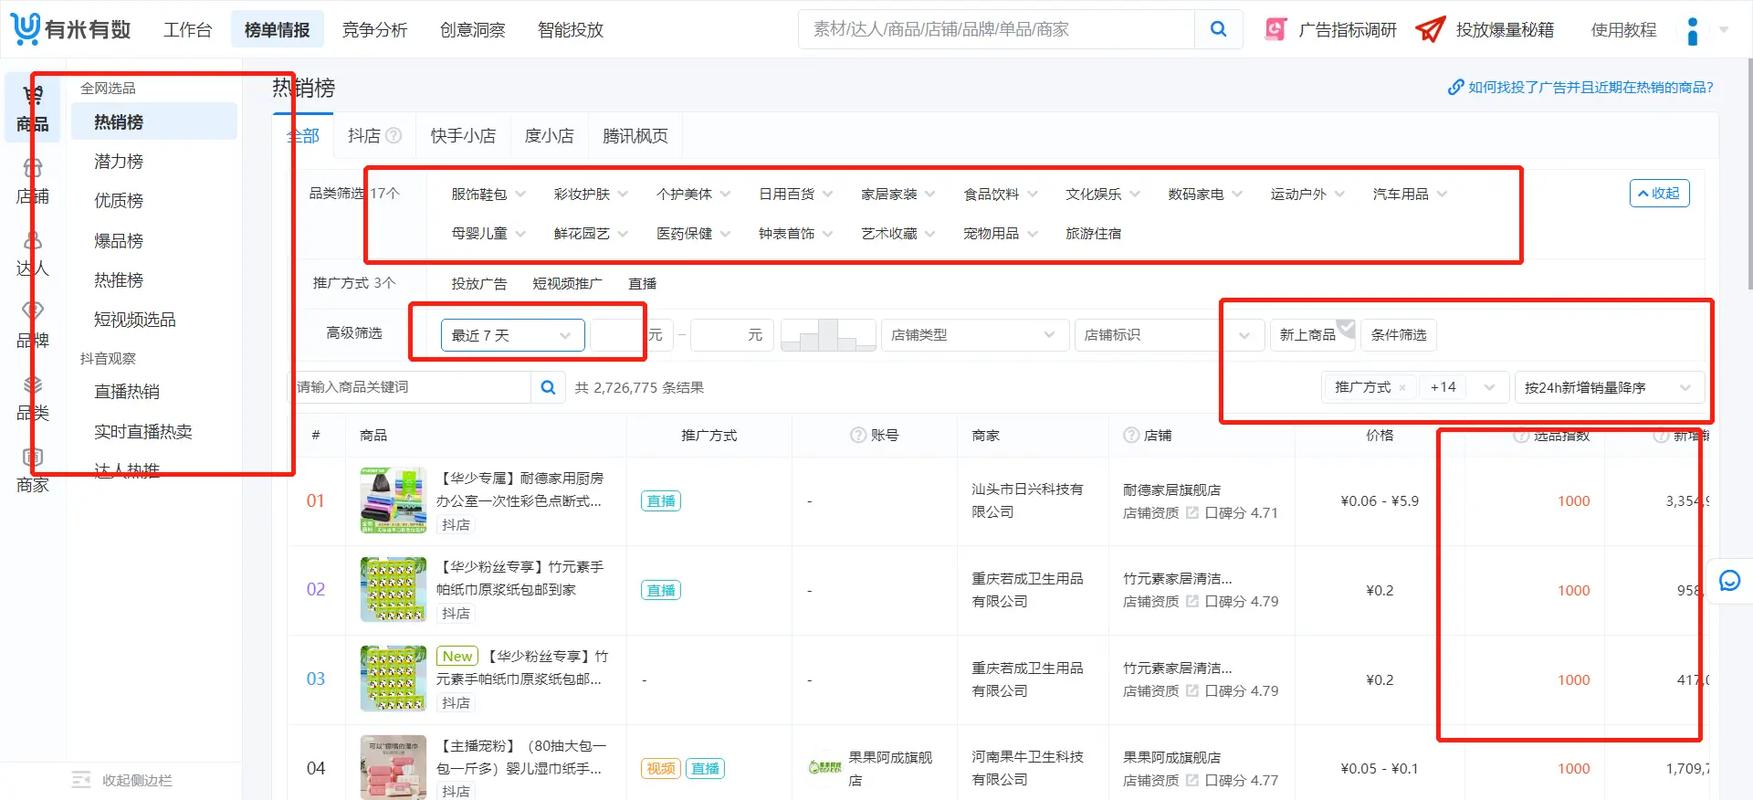Switch to 智能投放 top menu
Image resolution: width=1753 pixels, height=800 pixels.
(571, 30)
